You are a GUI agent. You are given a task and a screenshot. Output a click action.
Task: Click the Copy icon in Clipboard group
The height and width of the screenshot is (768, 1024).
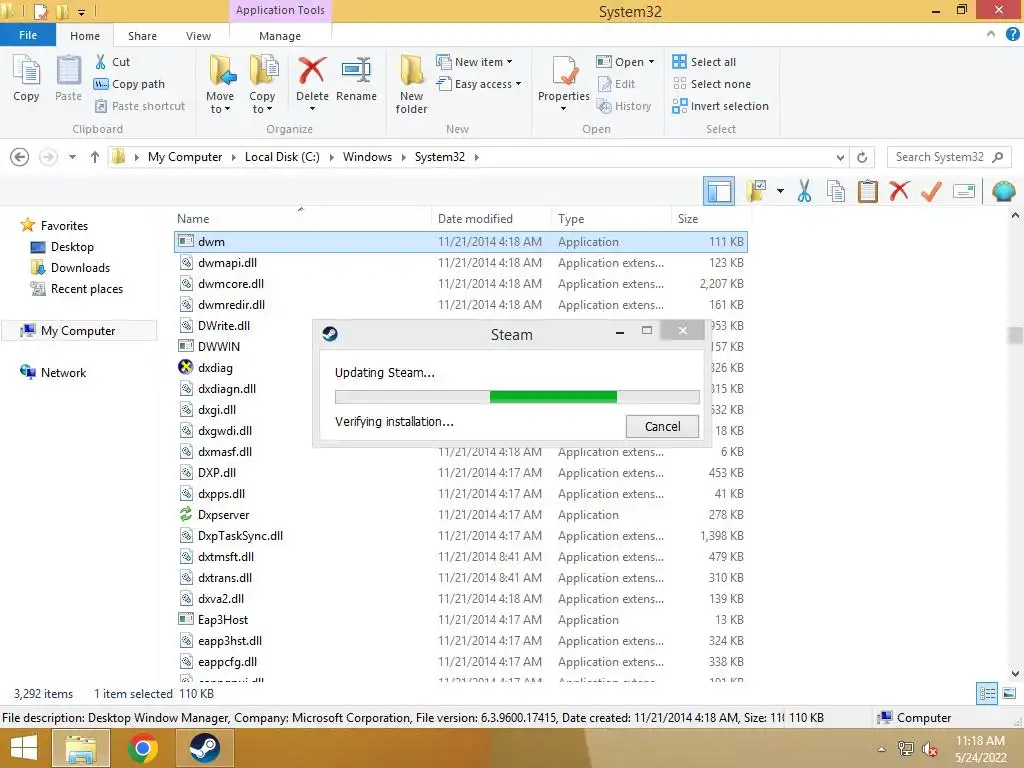(x=26, y=71)
